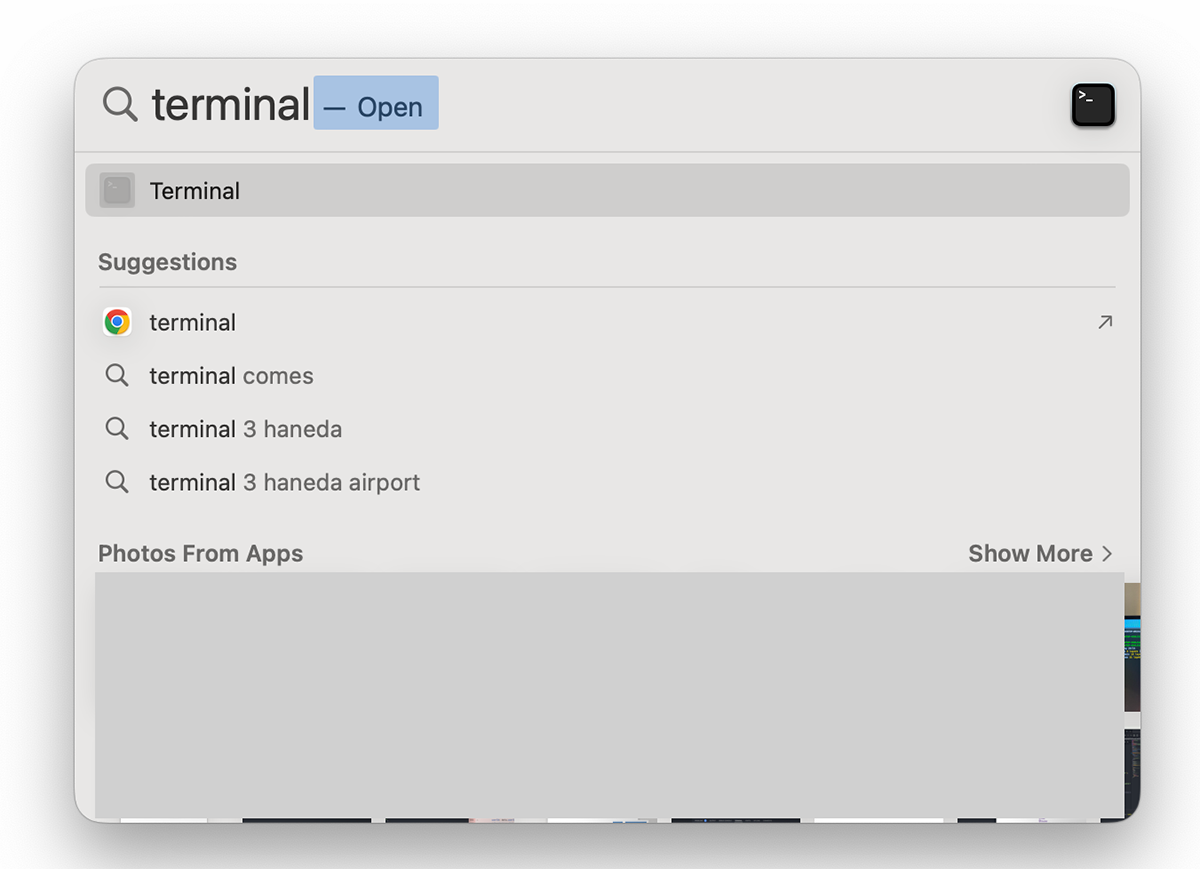Image resolution: width=1200 pixels, height=869 pixels.
Task: Select the terminal comes suggestion
Action: point(607,376)
